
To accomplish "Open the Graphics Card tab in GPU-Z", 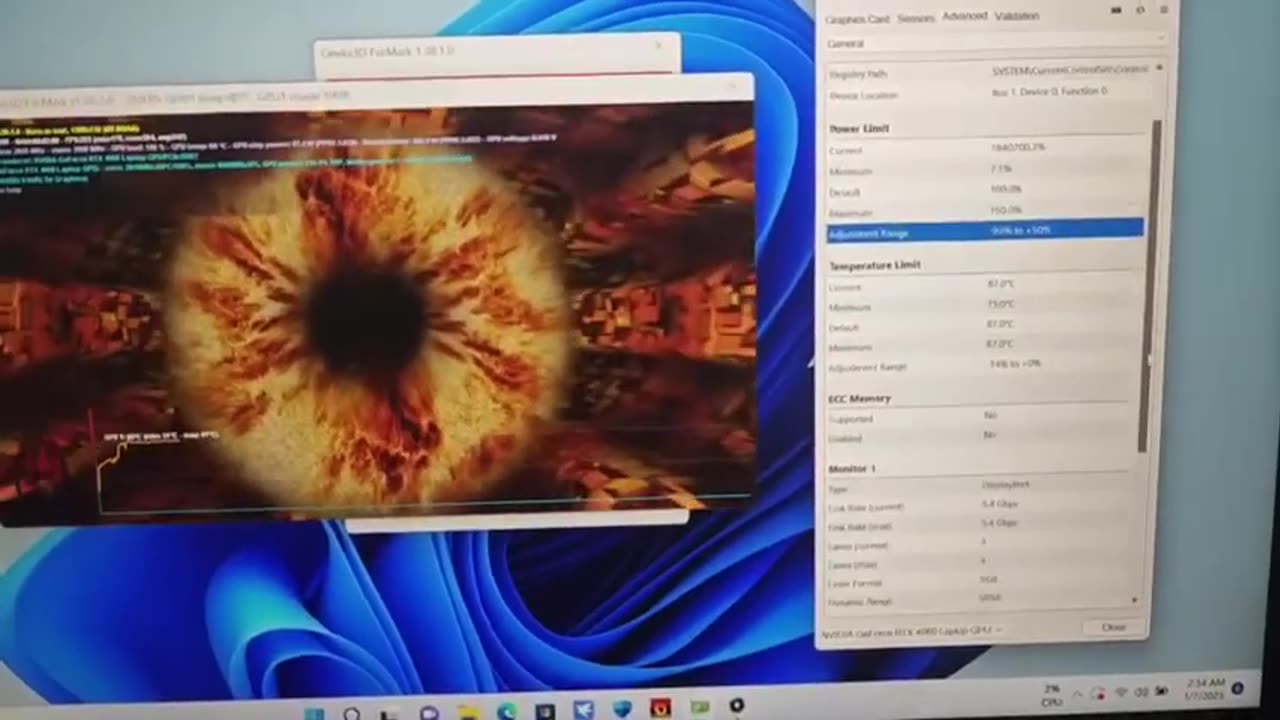I will coord(857,19).
